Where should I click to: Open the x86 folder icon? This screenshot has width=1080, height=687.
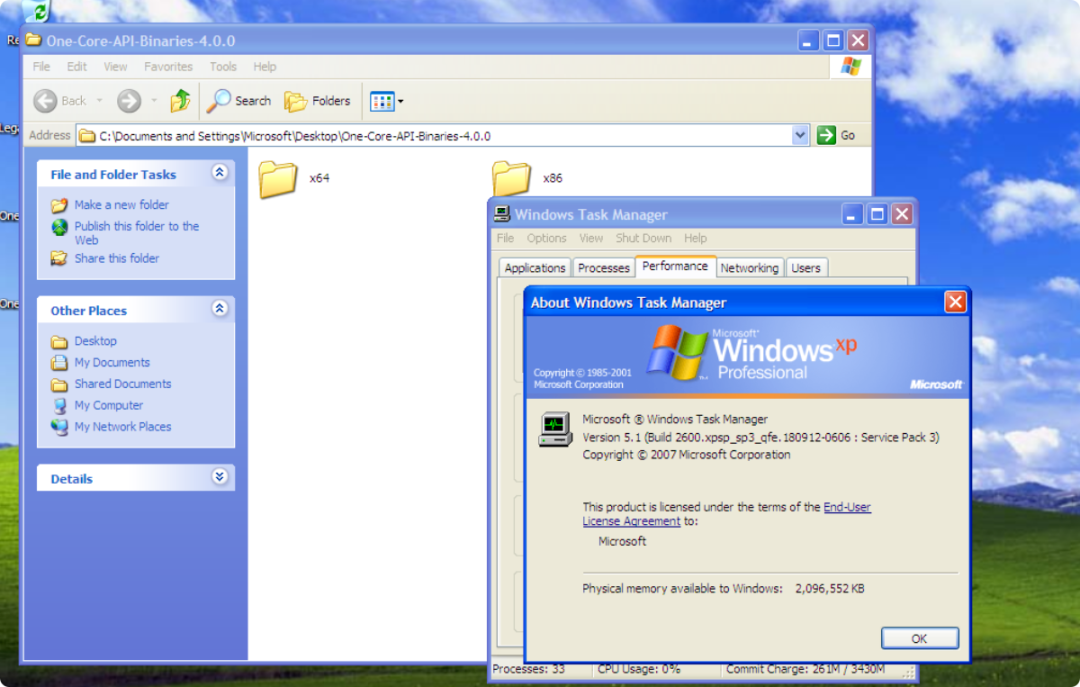tap(511, 178)
